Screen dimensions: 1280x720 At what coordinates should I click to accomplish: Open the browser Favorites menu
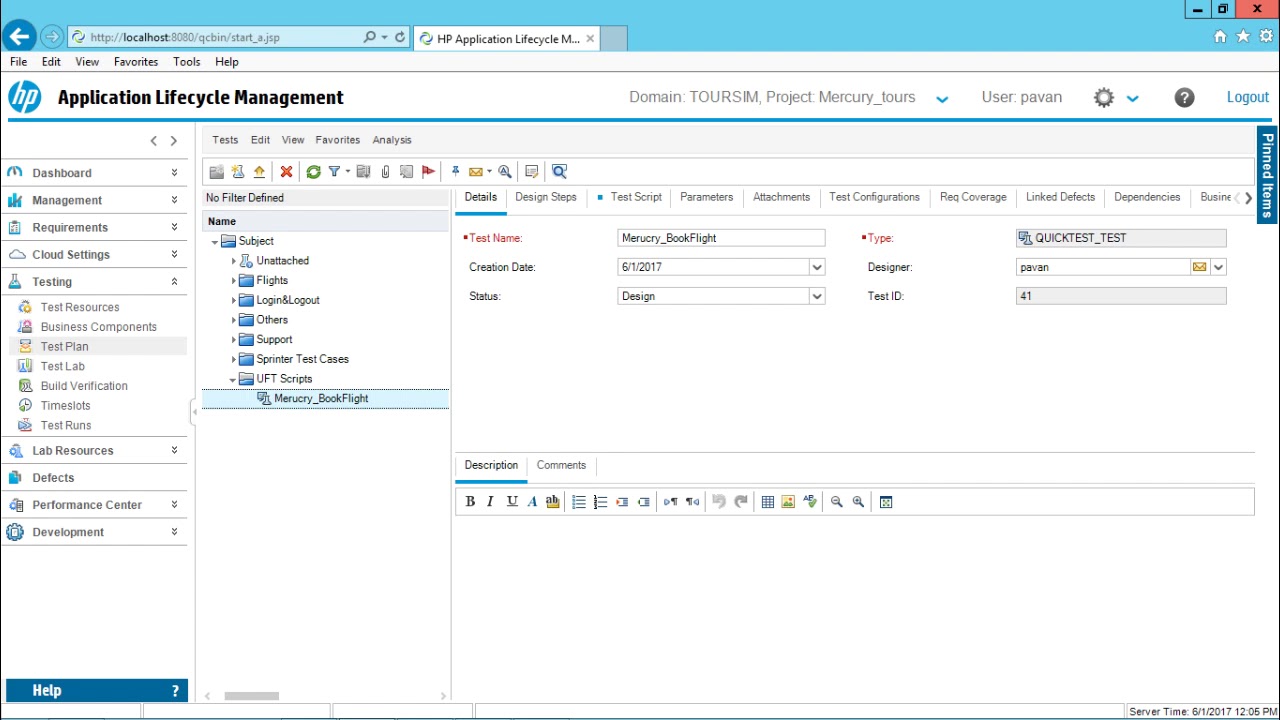(x=136, y=62)
